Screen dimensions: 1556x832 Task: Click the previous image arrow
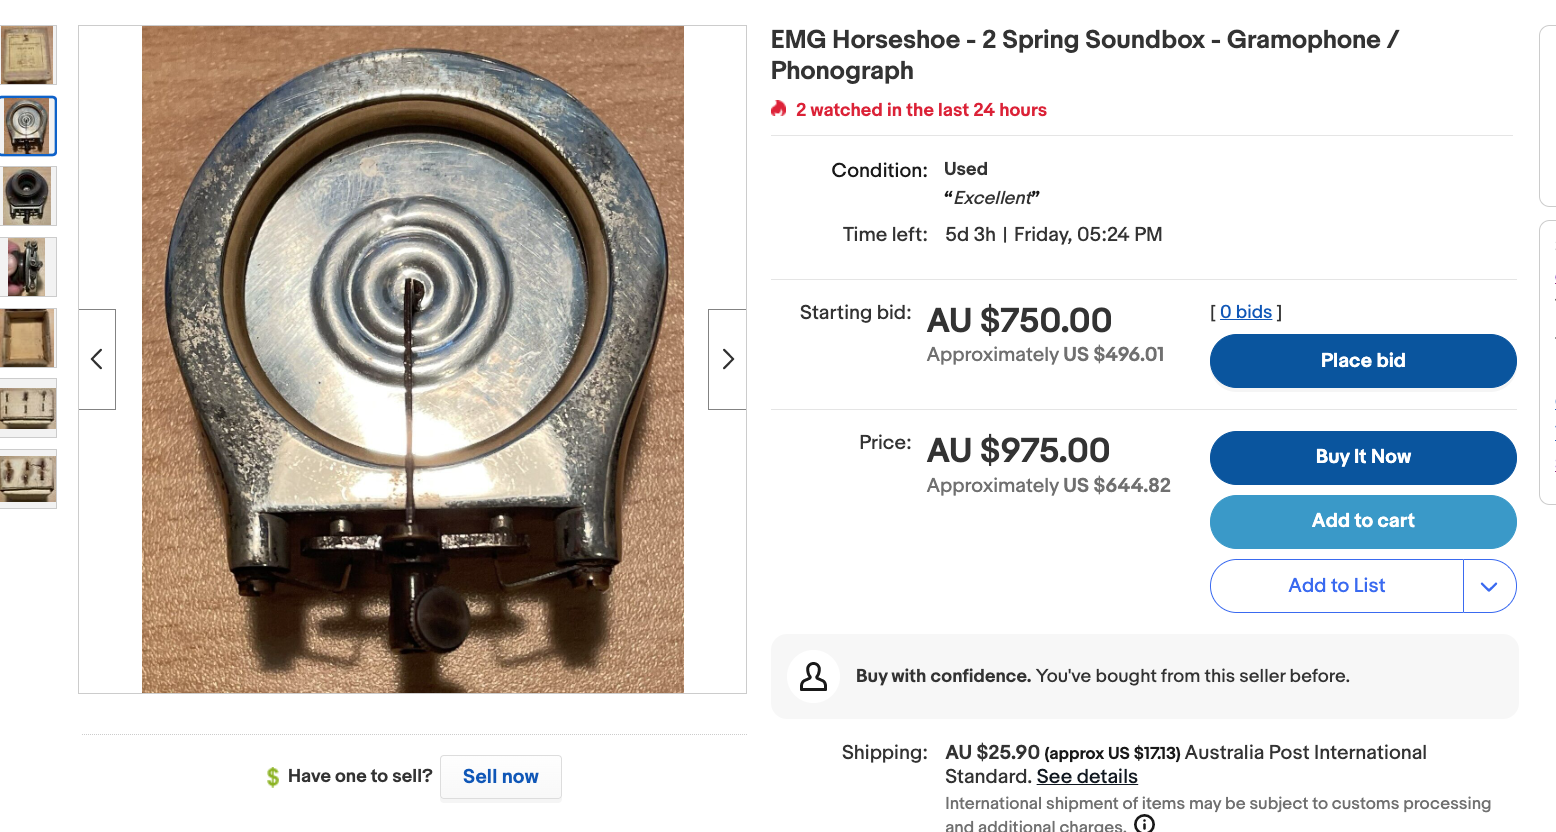tap(97, 359)
